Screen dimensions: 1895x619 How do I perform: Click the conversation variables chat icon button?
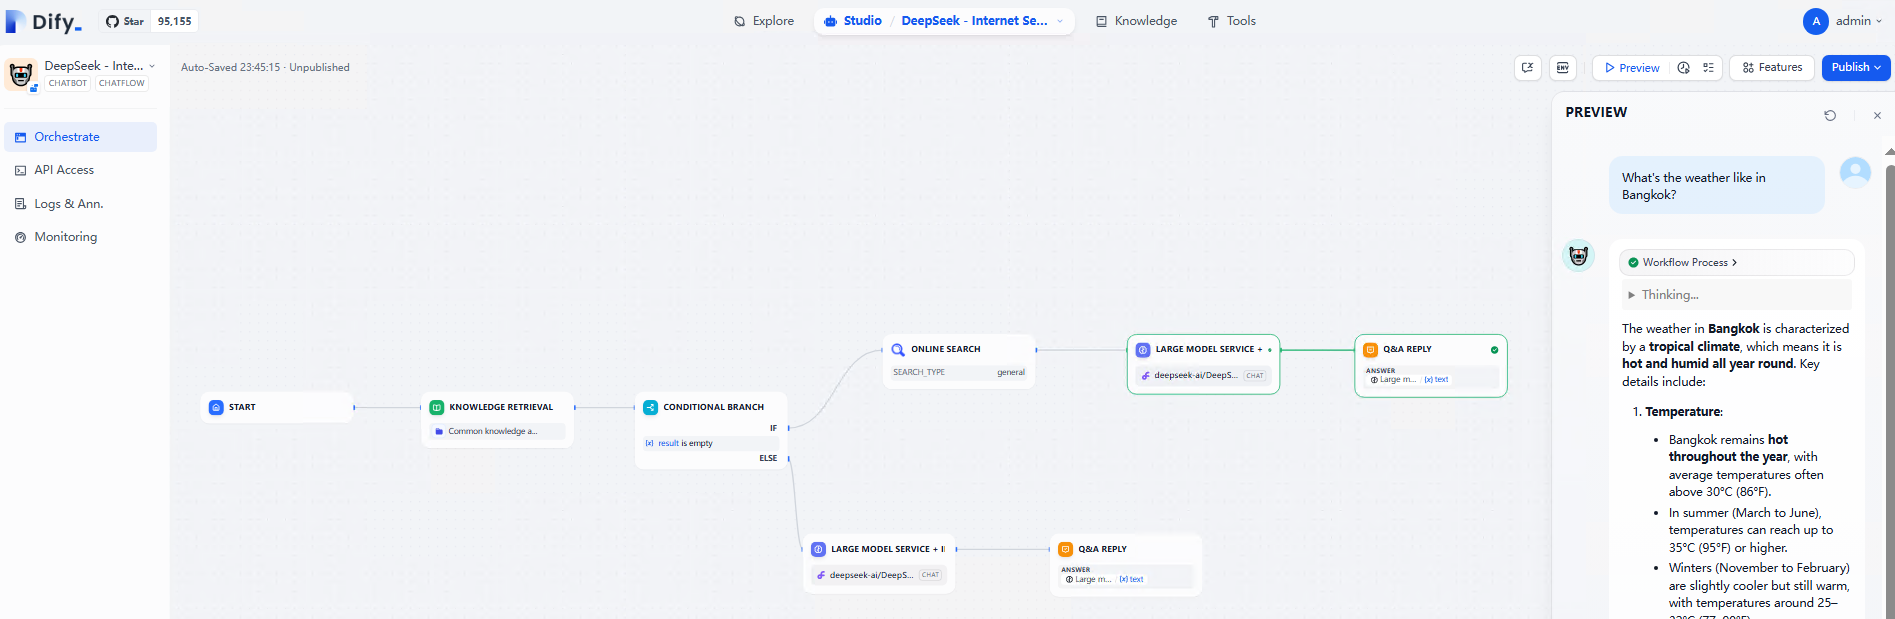tap(1527, 68)
